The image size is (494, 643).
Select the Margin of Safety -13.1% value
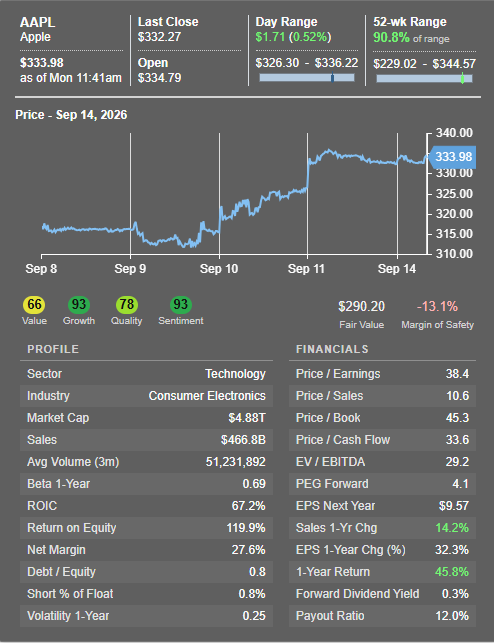[x=437, y=306]
